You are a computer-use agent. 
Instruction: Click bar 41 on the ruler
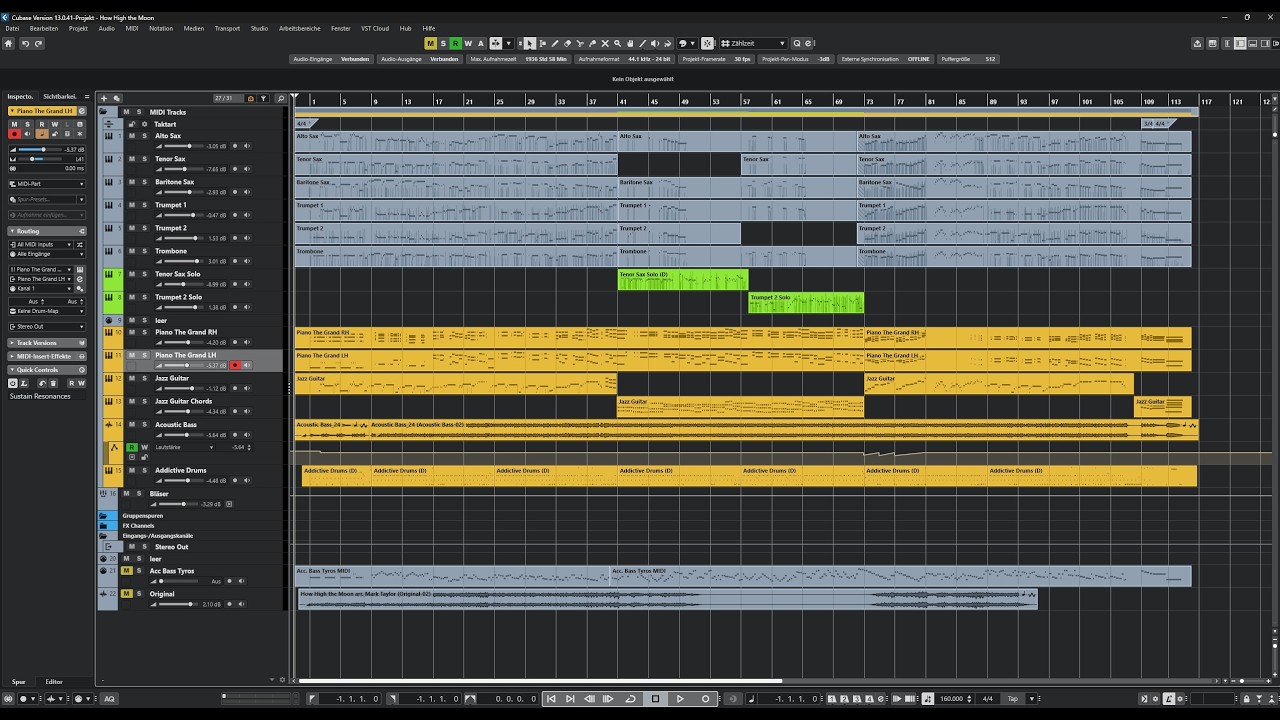[x=621, y=101]
